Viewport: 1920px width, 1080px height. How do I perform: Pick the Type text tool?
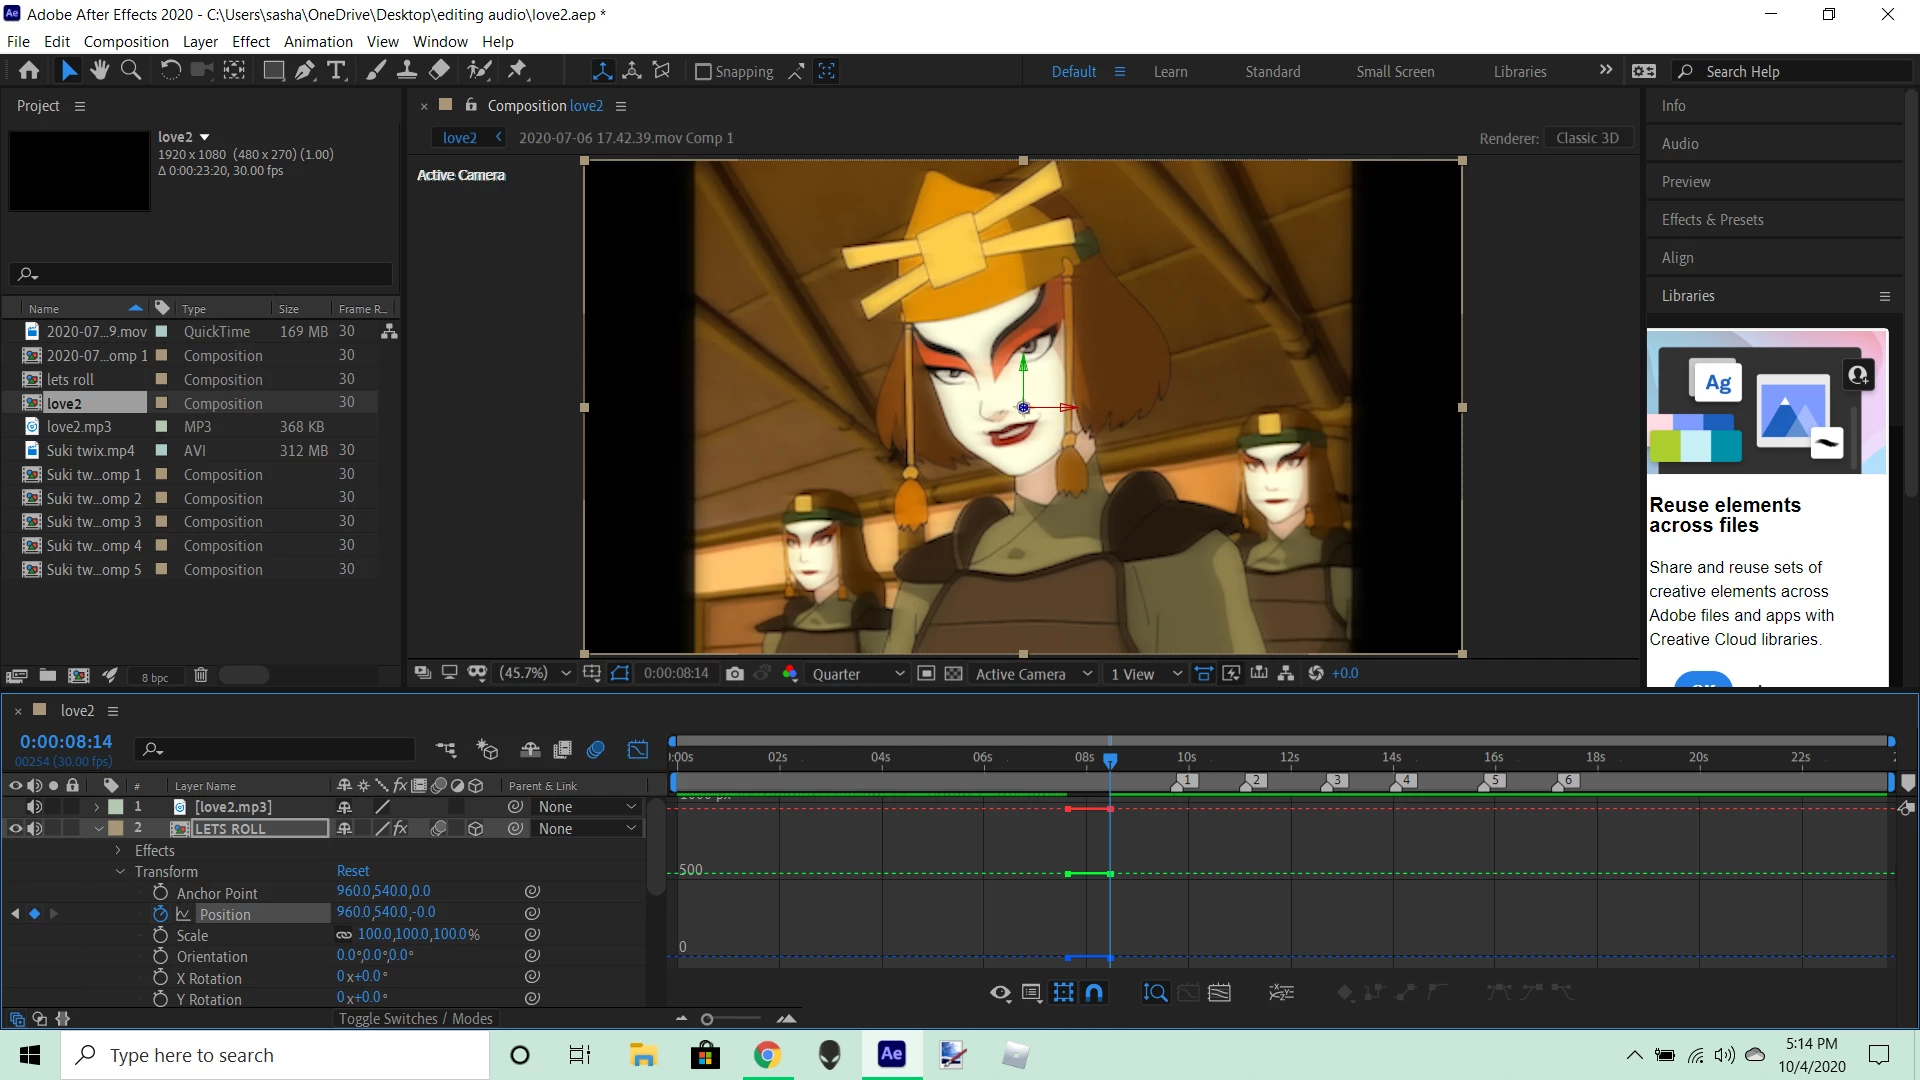[337, 70]
